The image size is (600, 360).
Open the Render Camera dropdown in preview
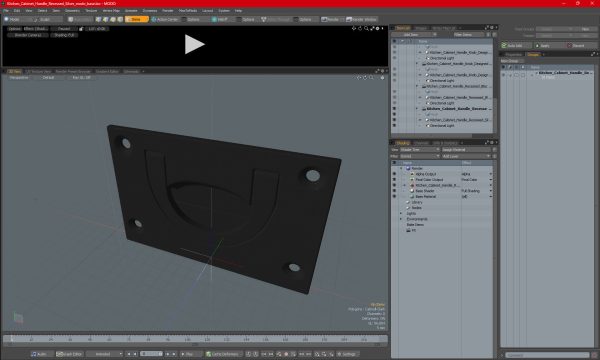coord(28,35)
